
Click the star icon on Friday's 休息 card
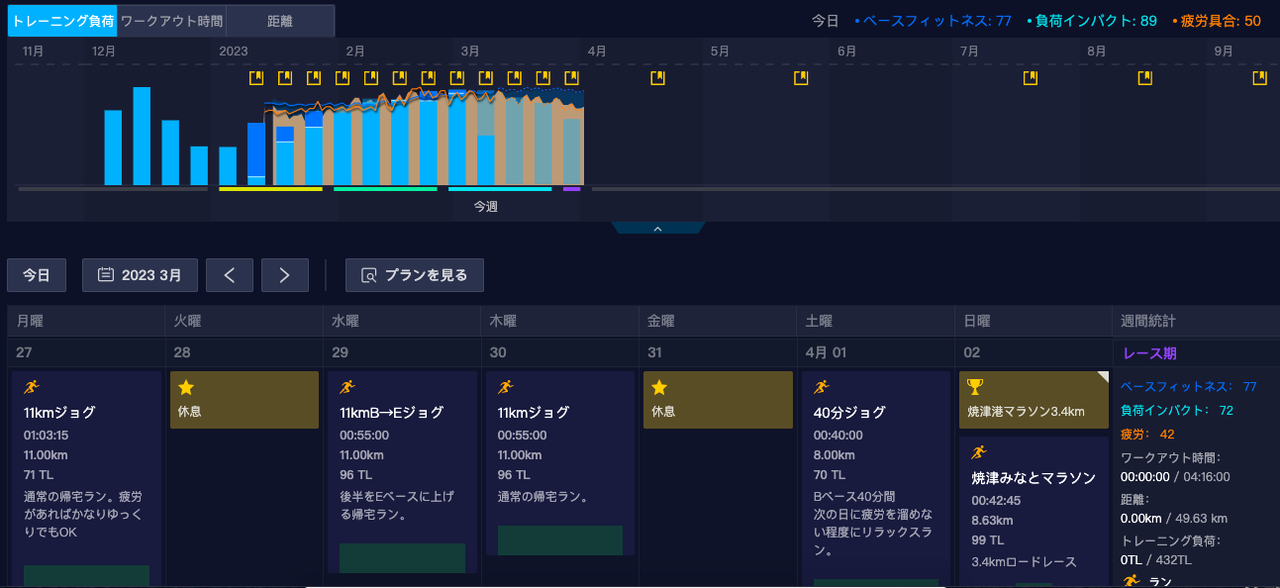(659, 387)
